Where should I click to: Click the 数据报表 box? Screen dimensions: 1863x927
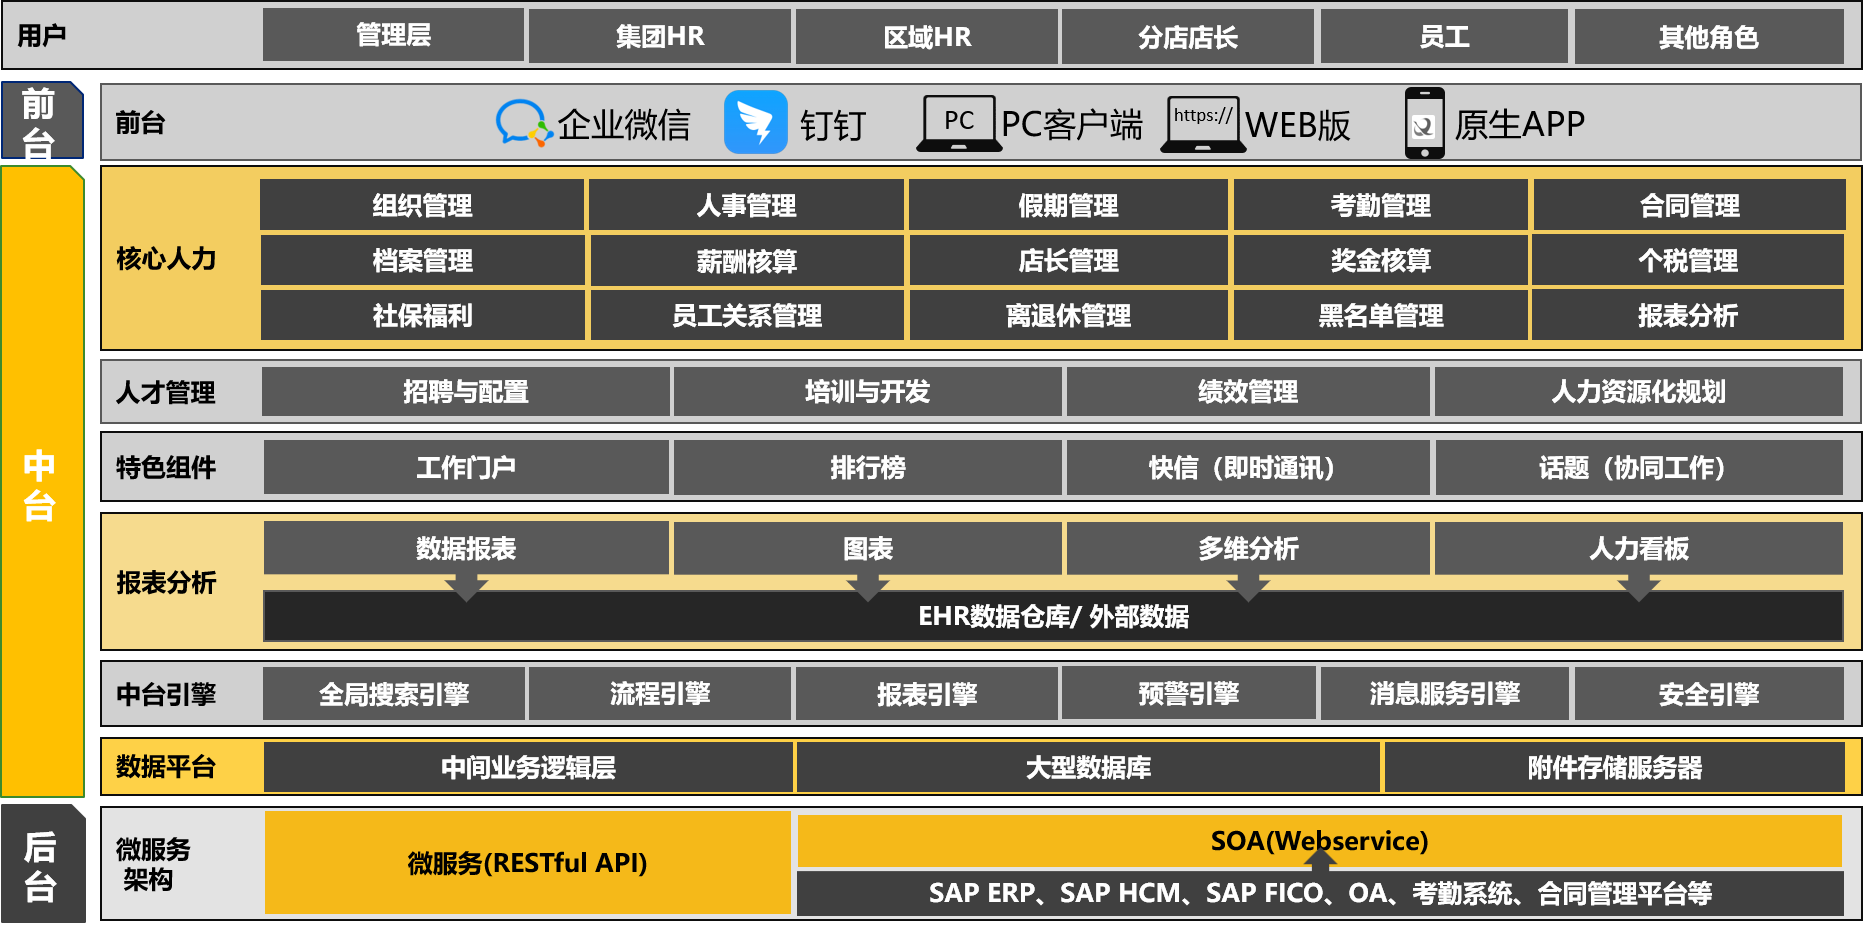tap(466, 548)
